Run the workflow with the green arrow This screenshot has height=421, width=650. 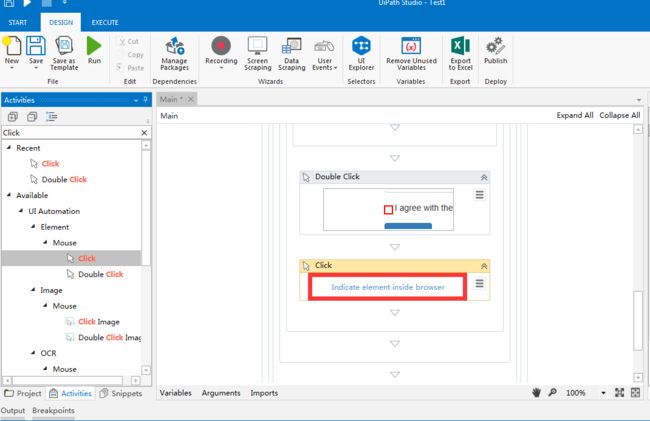tap(94, 50)
